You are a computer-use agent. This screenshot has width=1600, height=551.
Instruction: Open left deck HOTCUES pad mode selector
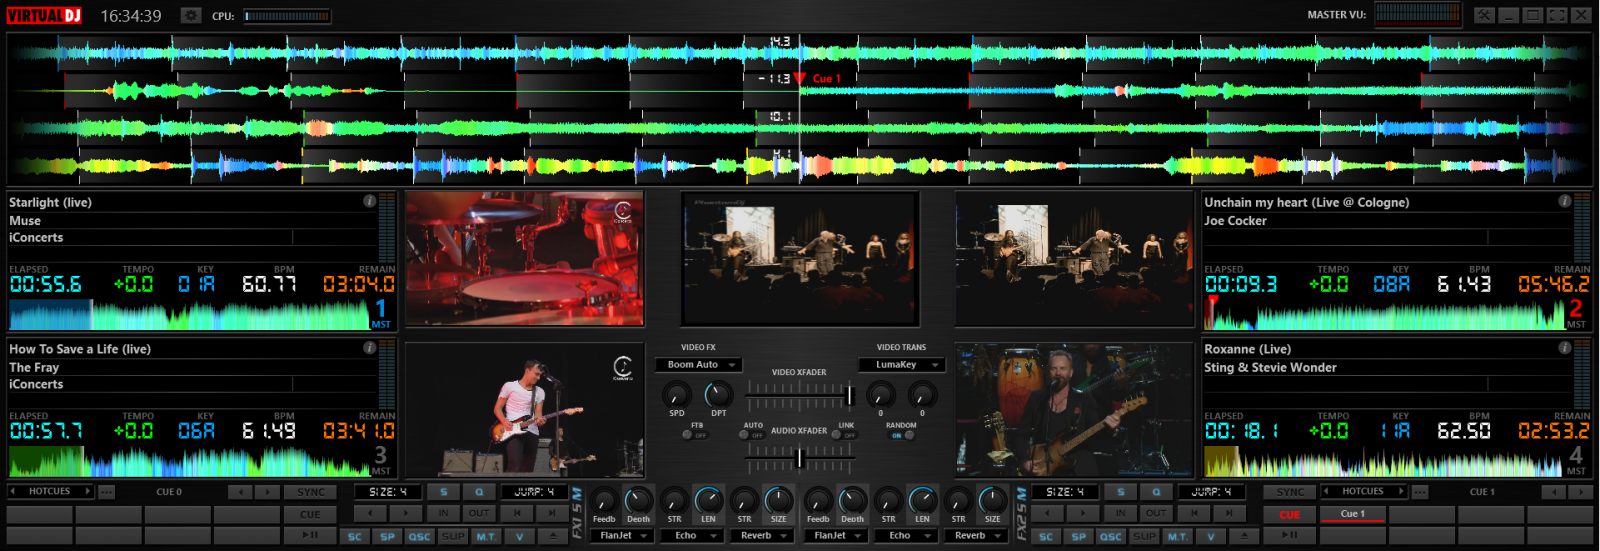(50, 491)
